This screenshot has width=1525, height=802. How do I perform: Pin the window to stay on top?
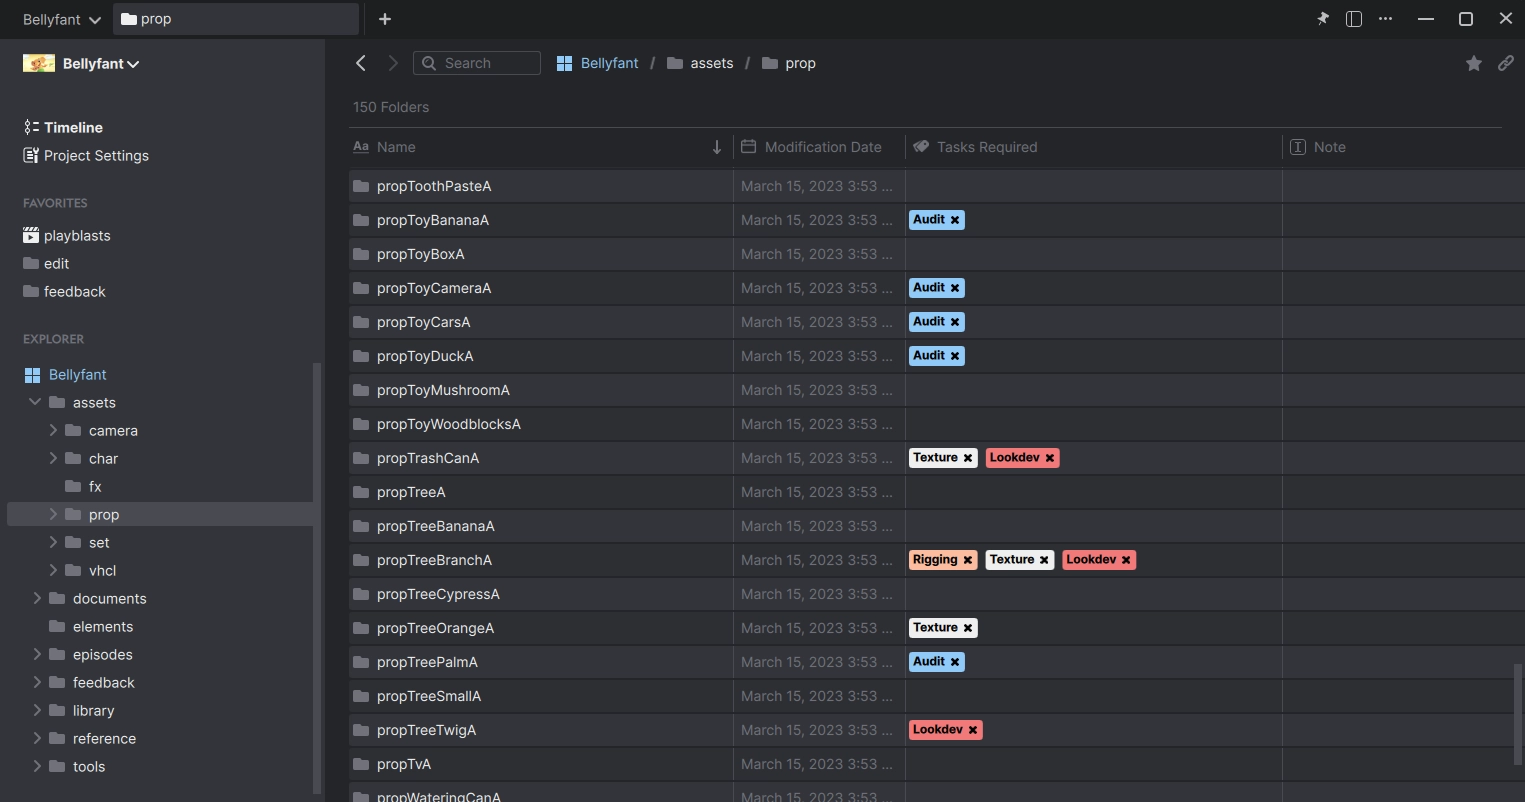pos(1322,18)
